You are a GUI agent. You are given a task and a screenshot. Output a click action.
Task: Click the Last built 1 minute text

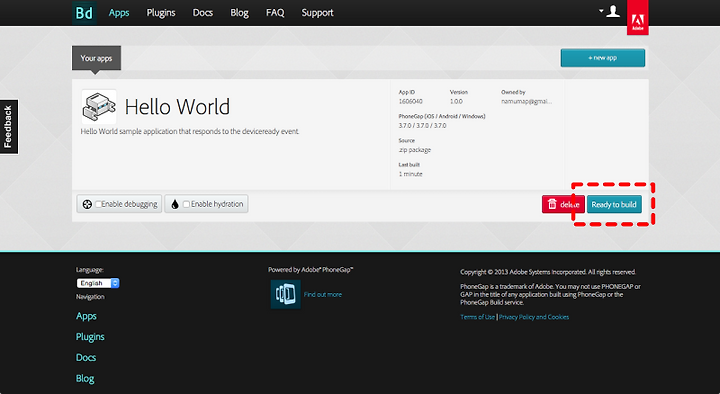pos(411,174)
